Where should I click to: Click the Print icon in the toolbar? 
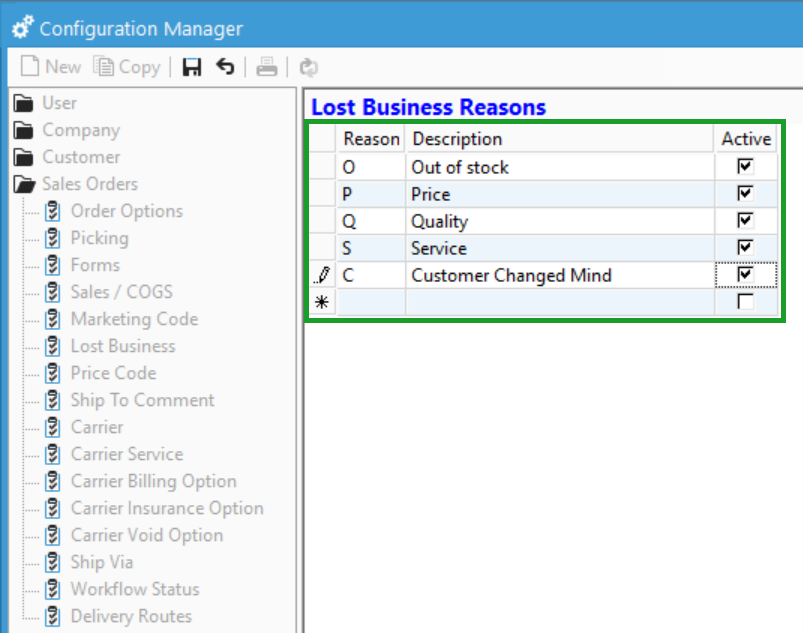click(266, 66)
